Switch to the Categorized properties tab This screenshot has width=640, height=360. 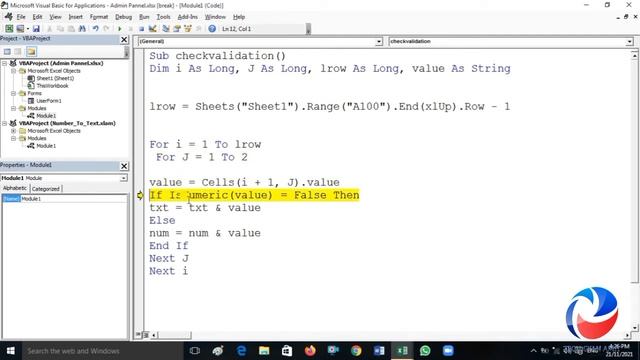click(46, 189)
